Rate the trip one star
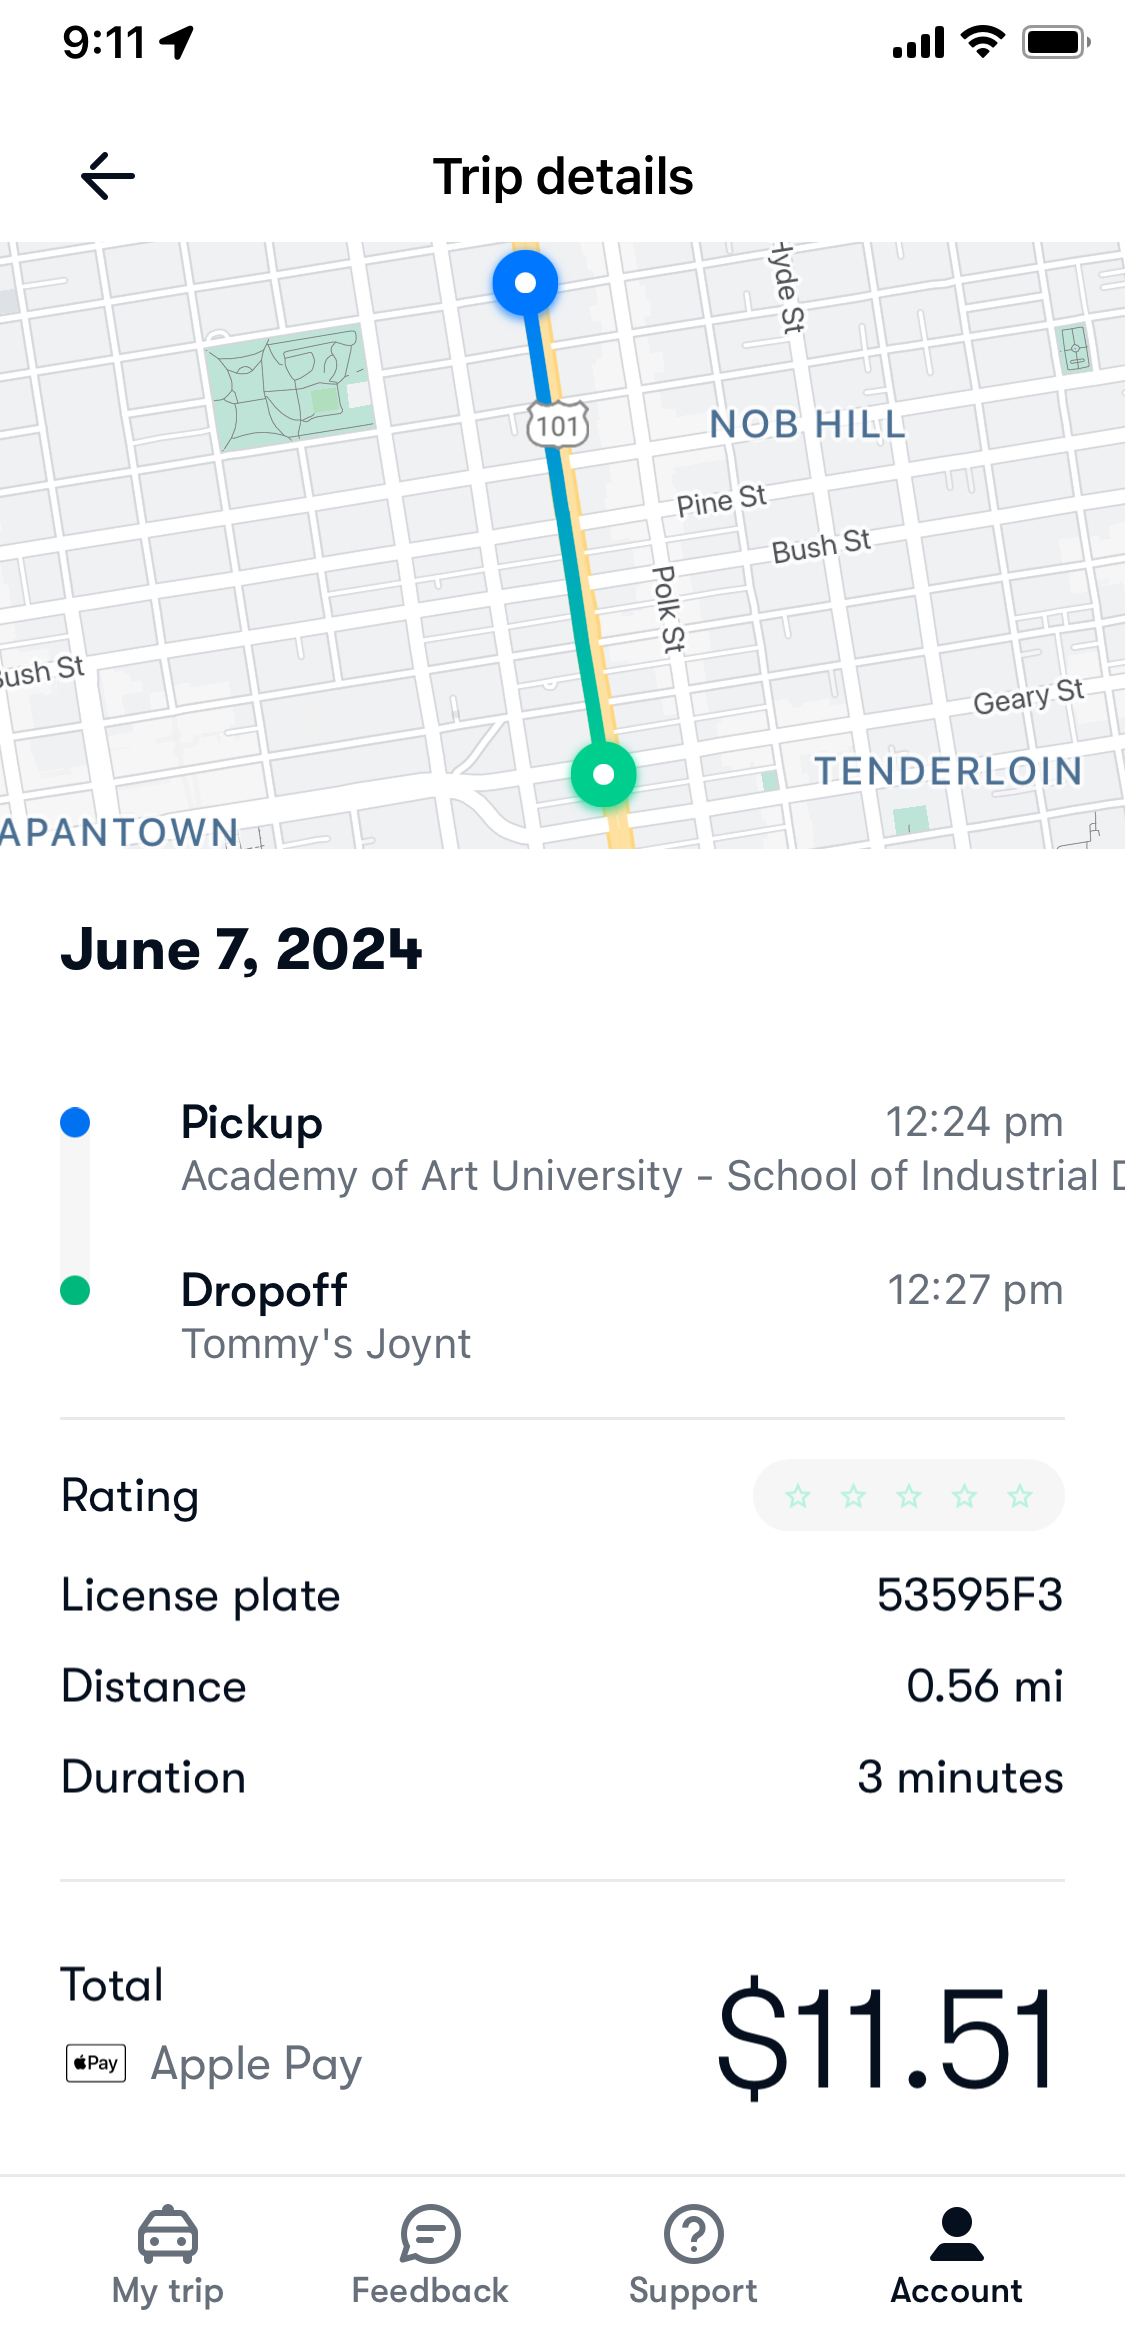The height and width of the screenshot is (2350, 1125). pos(798,1496)
